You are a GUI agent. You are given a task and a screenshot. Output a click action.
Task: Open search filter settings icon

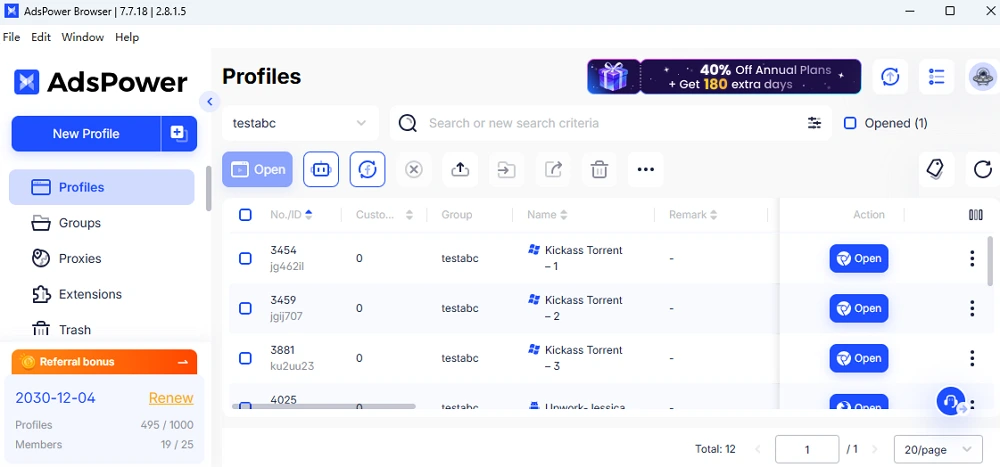click(814, 123)
